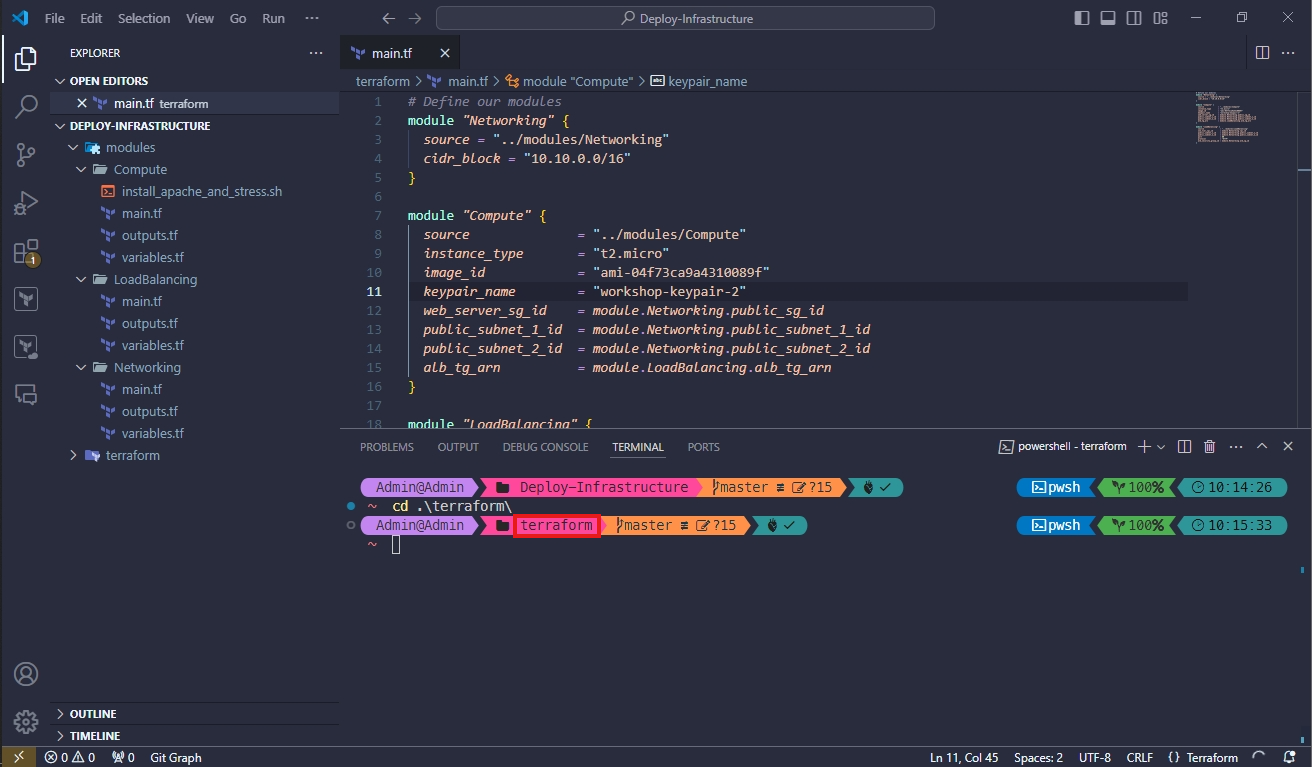Image resolution: width=1312 pixels, height=767 pixels.
Task: Close main.tf in Open Editors list
Action: pyautogui.click(x=83, y=103)
